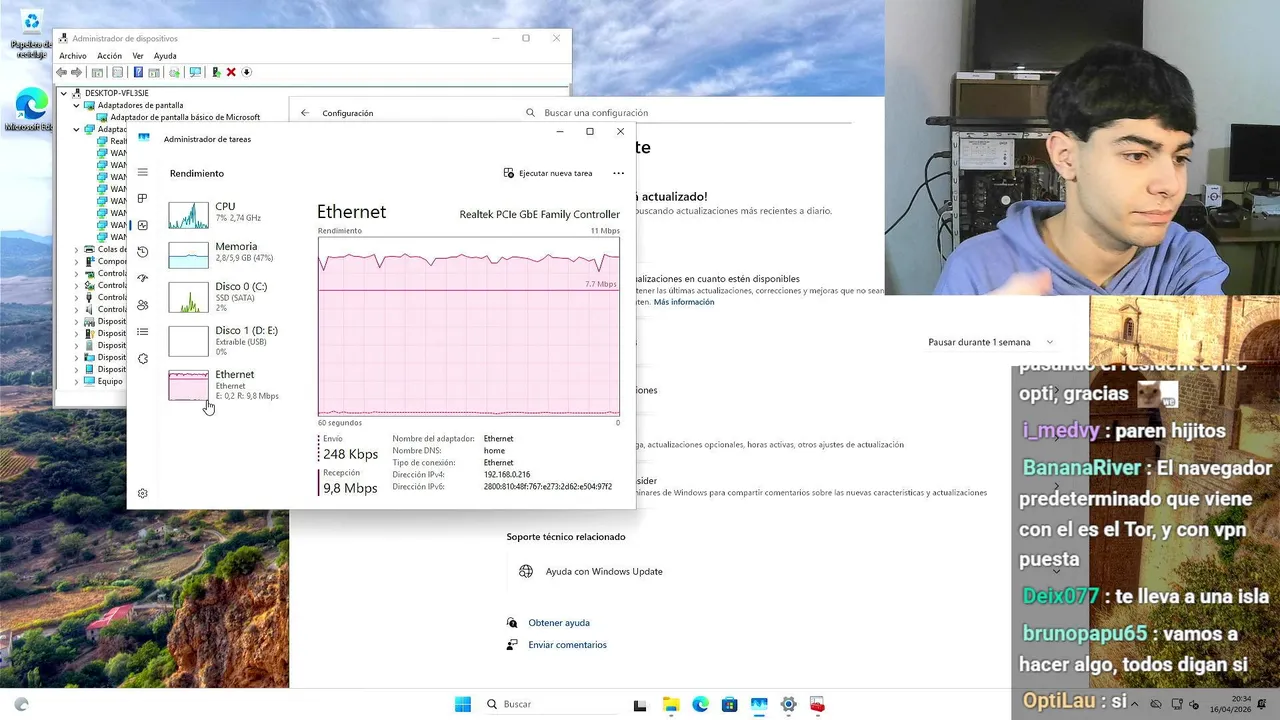This screenshot has width=1280, height=720.
Task: Click update driver icon in Device Manager
Action: click(x=216, y=72)
